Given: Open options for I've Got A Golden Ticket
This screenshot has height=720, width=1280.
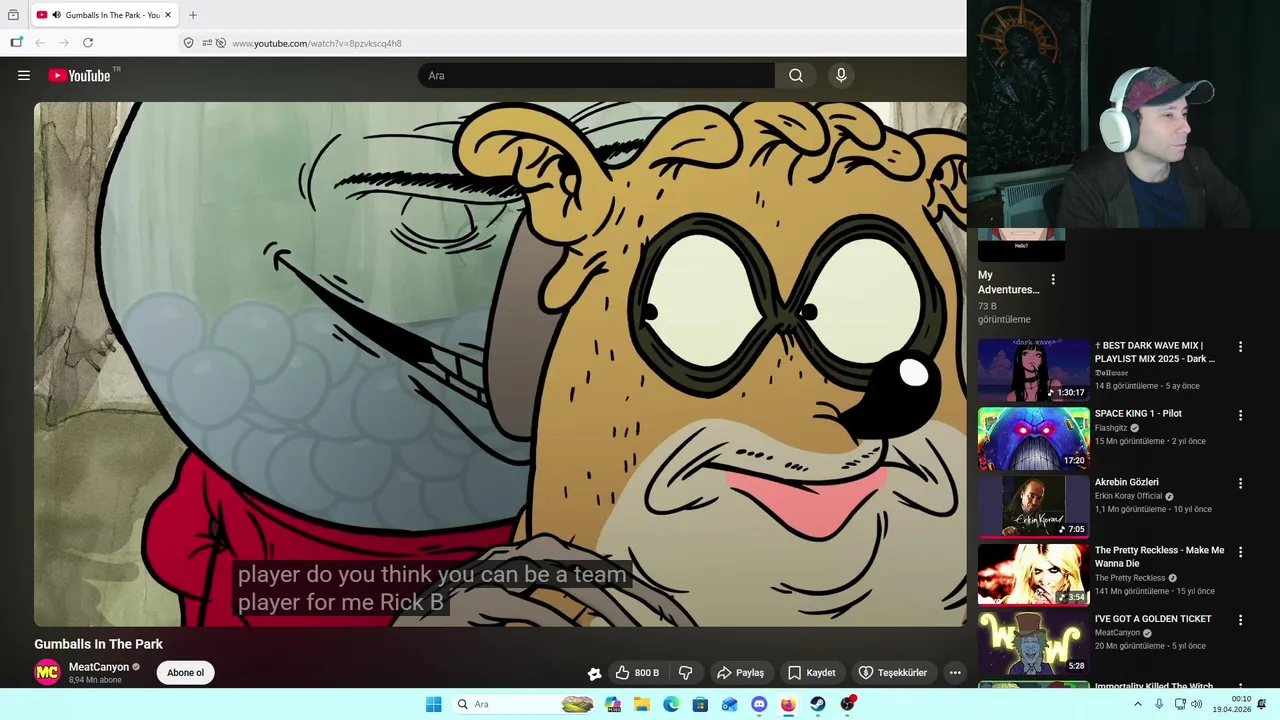Looking at the screenshot, I should click(x=1241, y=620).
